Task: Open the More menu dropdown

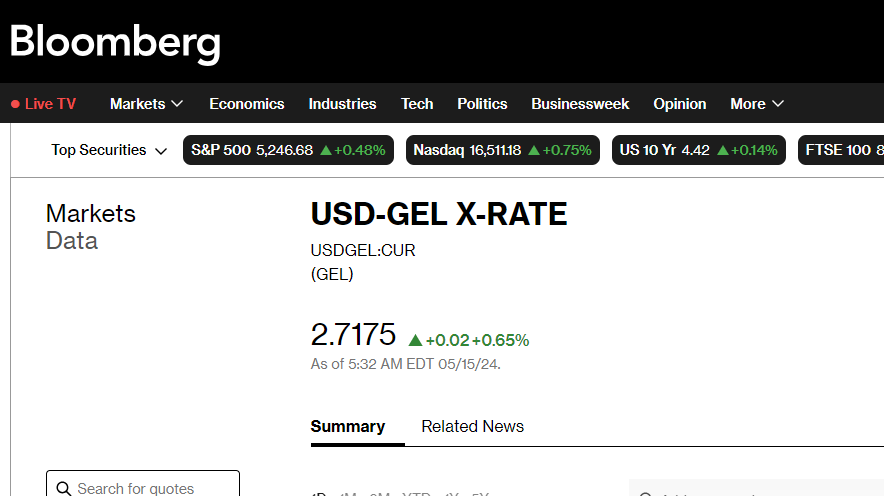Action: tap(757, 104)
